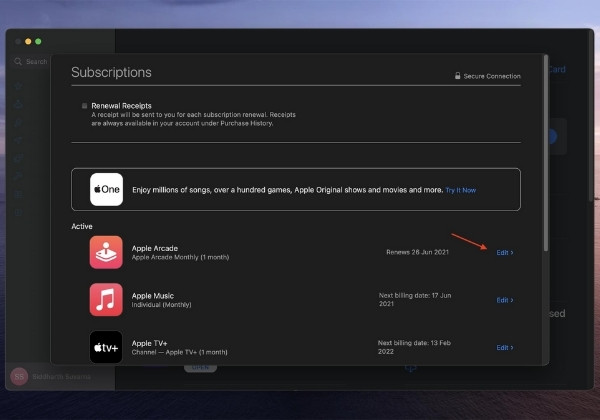Follow the Try It Now link
The height and width of the screenshot is (420, 600).
coord(461,190)
